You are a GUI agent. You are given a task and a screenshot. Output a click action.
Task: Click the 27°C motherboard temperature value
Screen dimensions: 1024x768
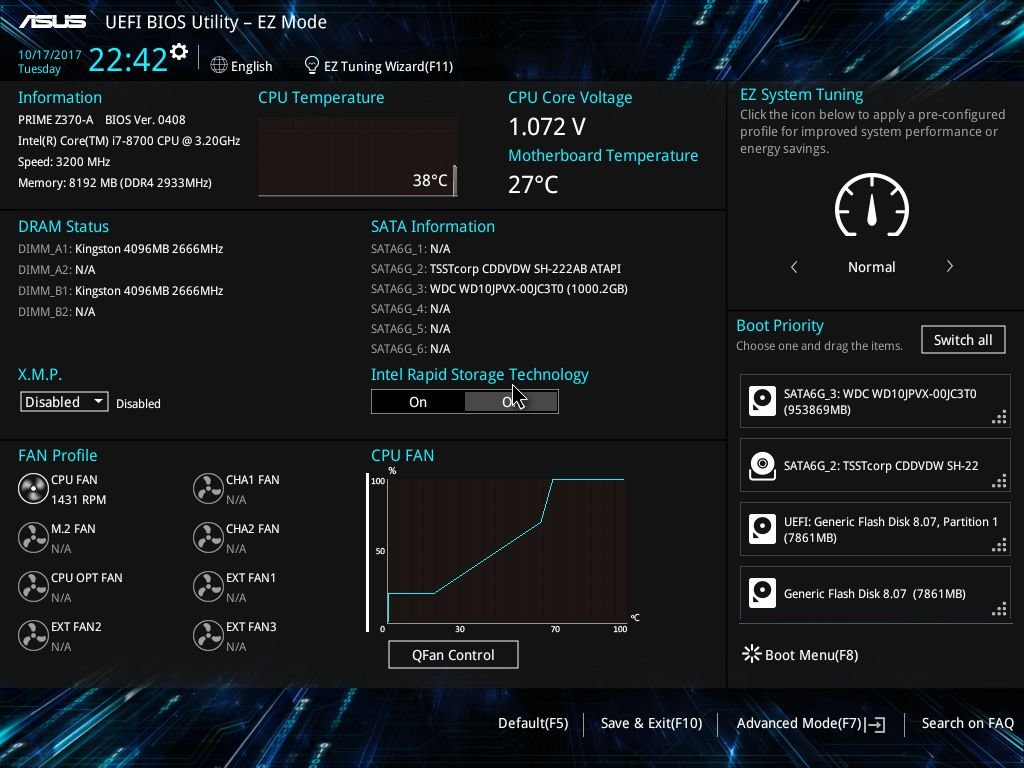pyautogui.click(x=534, y=185)
